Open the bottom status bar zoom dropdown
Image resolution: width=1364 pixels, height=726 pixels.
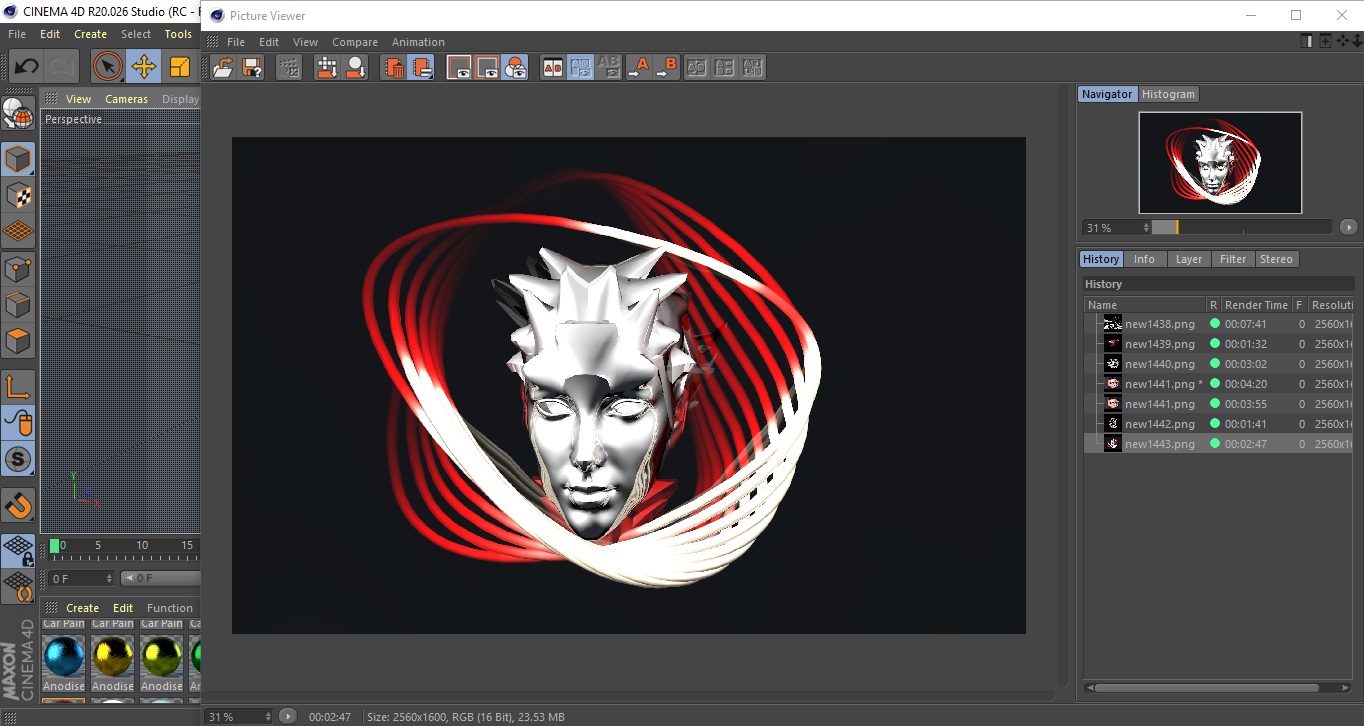(240, 717)
